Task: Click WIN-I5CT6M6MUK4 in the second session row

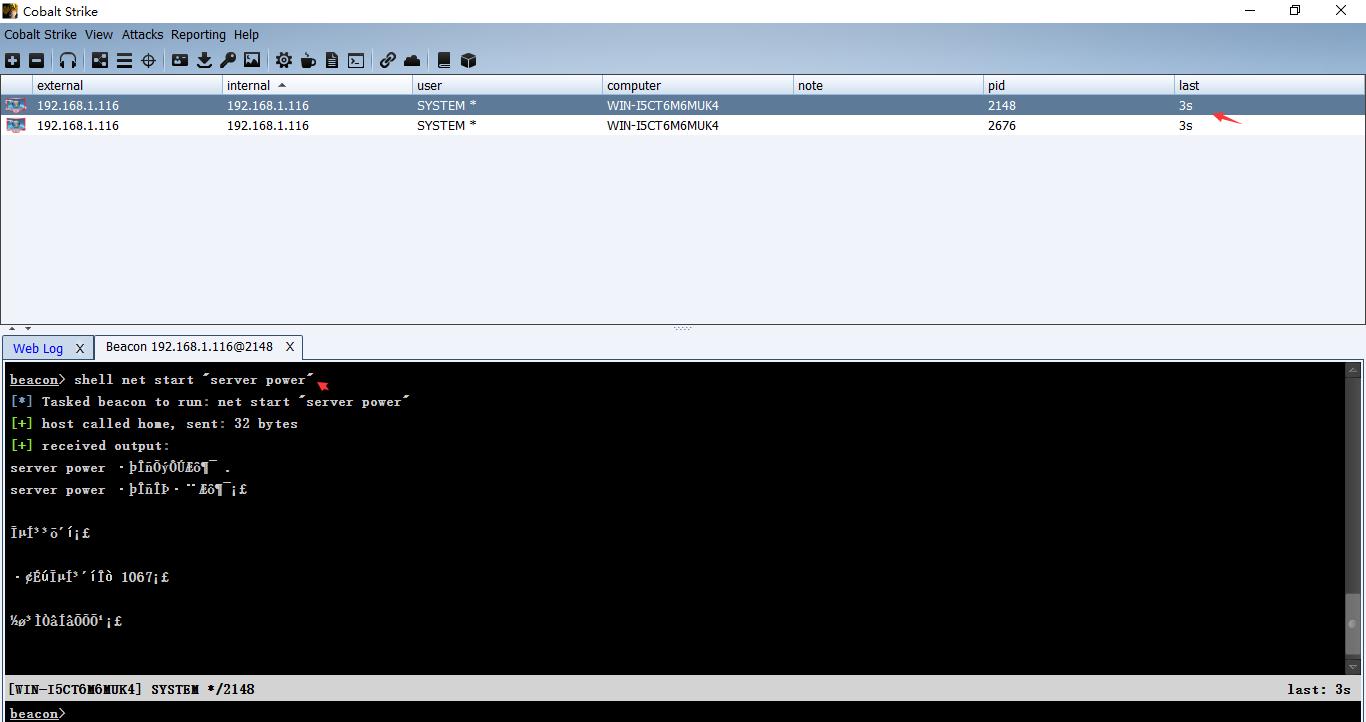Action: coord(663,125)
